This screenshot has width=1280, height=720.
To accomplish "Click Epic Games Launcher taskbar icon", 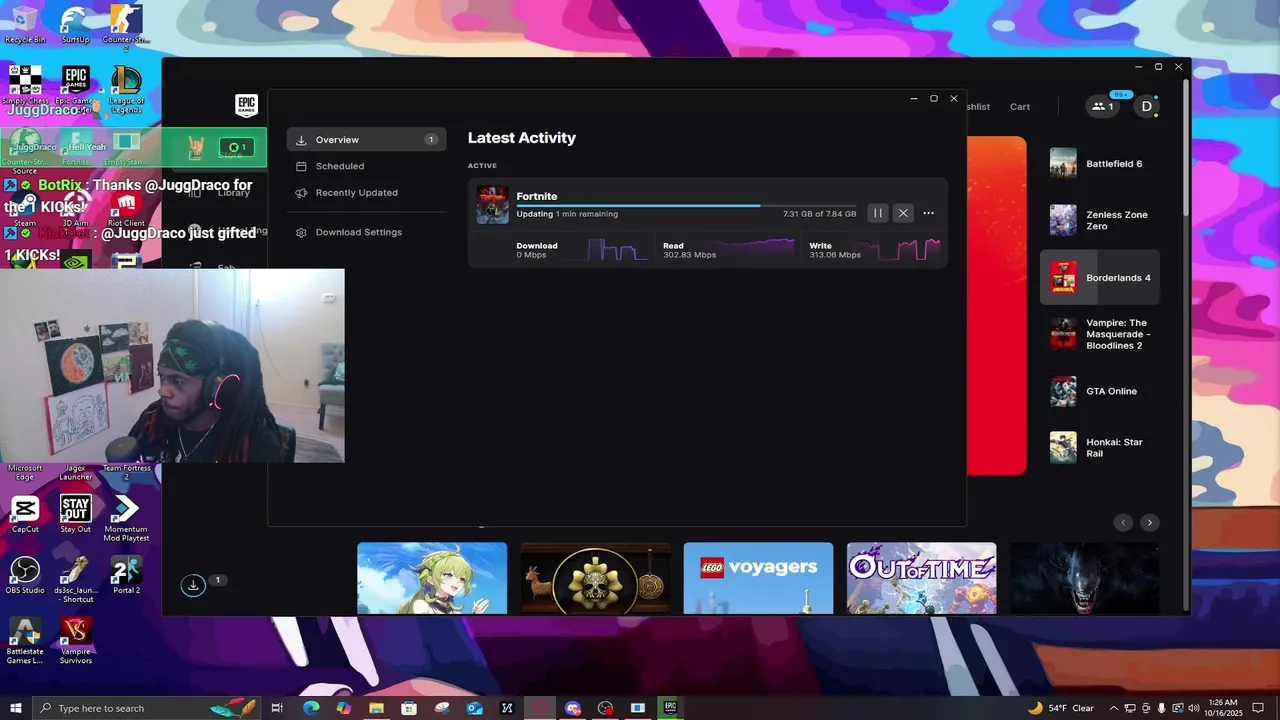I will pos(670,708).
